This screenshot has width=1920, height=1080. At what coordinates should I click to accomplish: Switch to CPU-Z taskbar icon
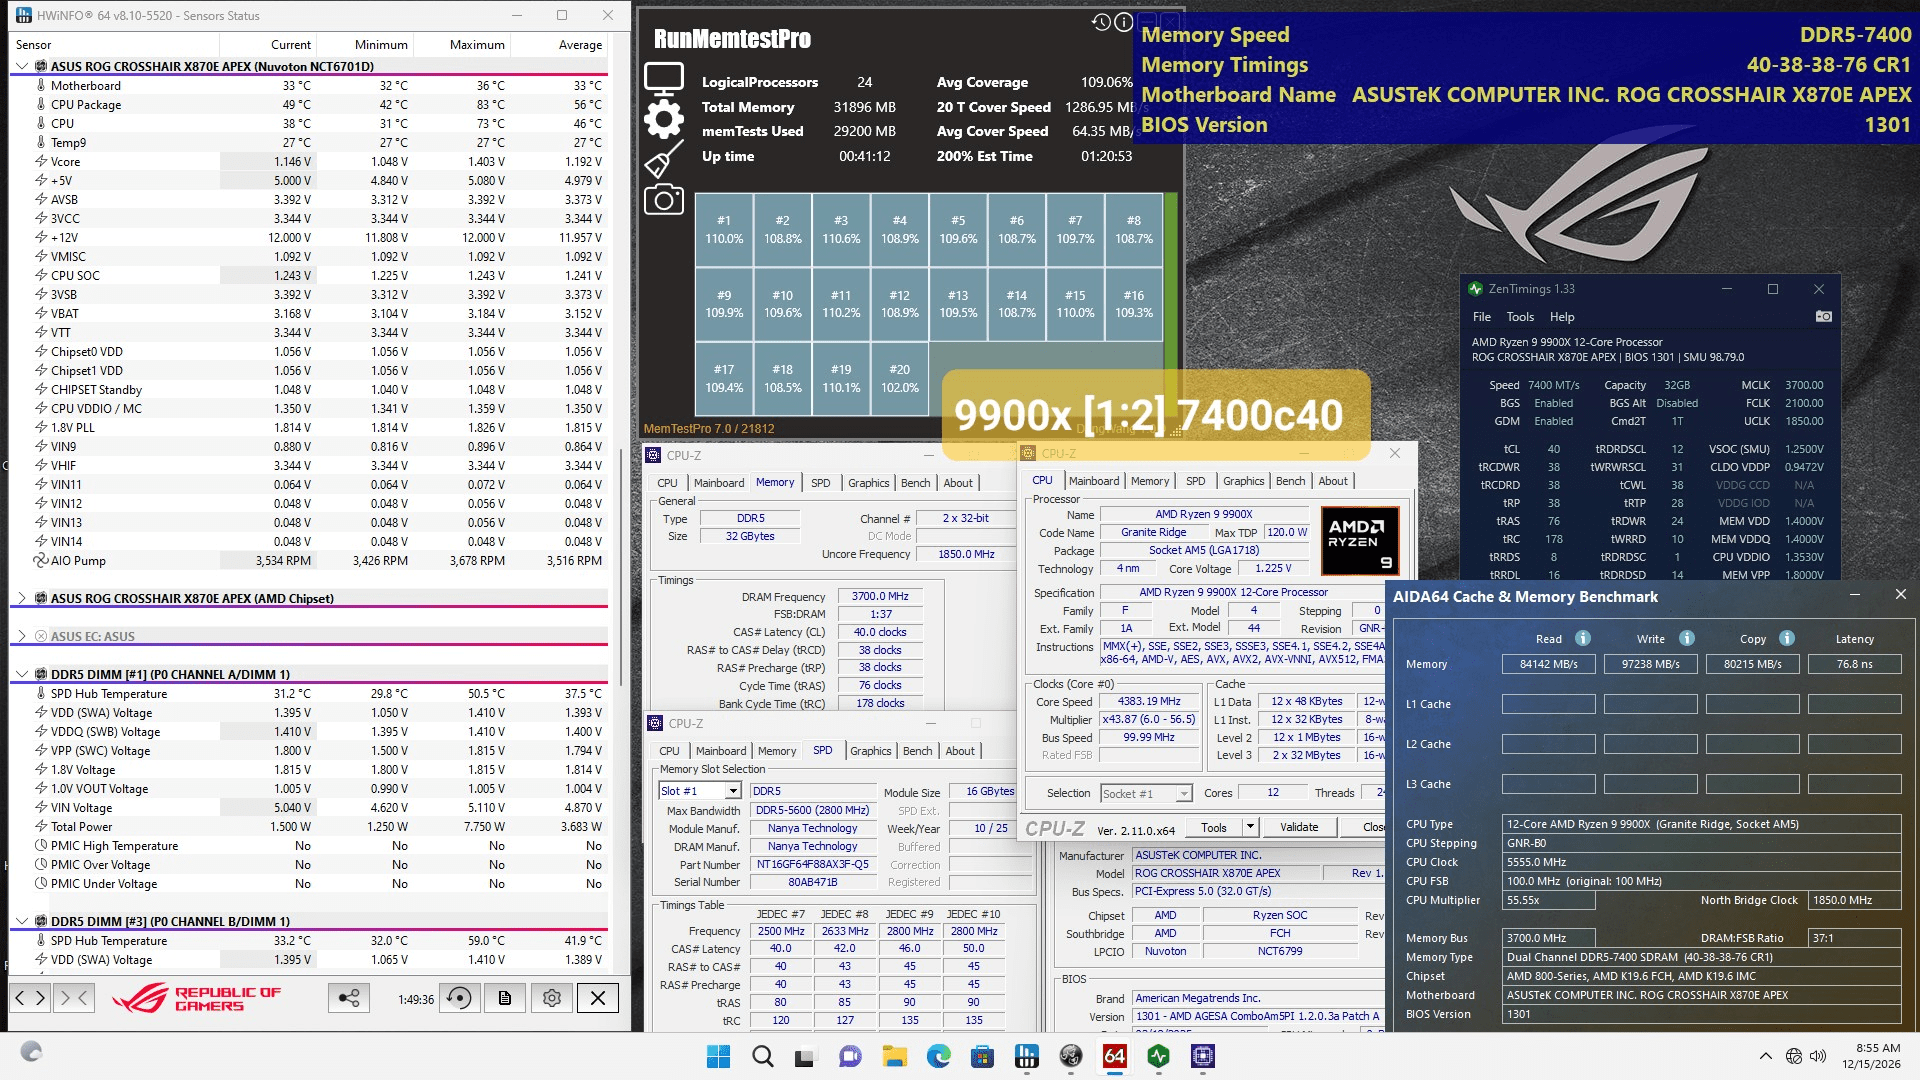[x=1202, y=1056]
